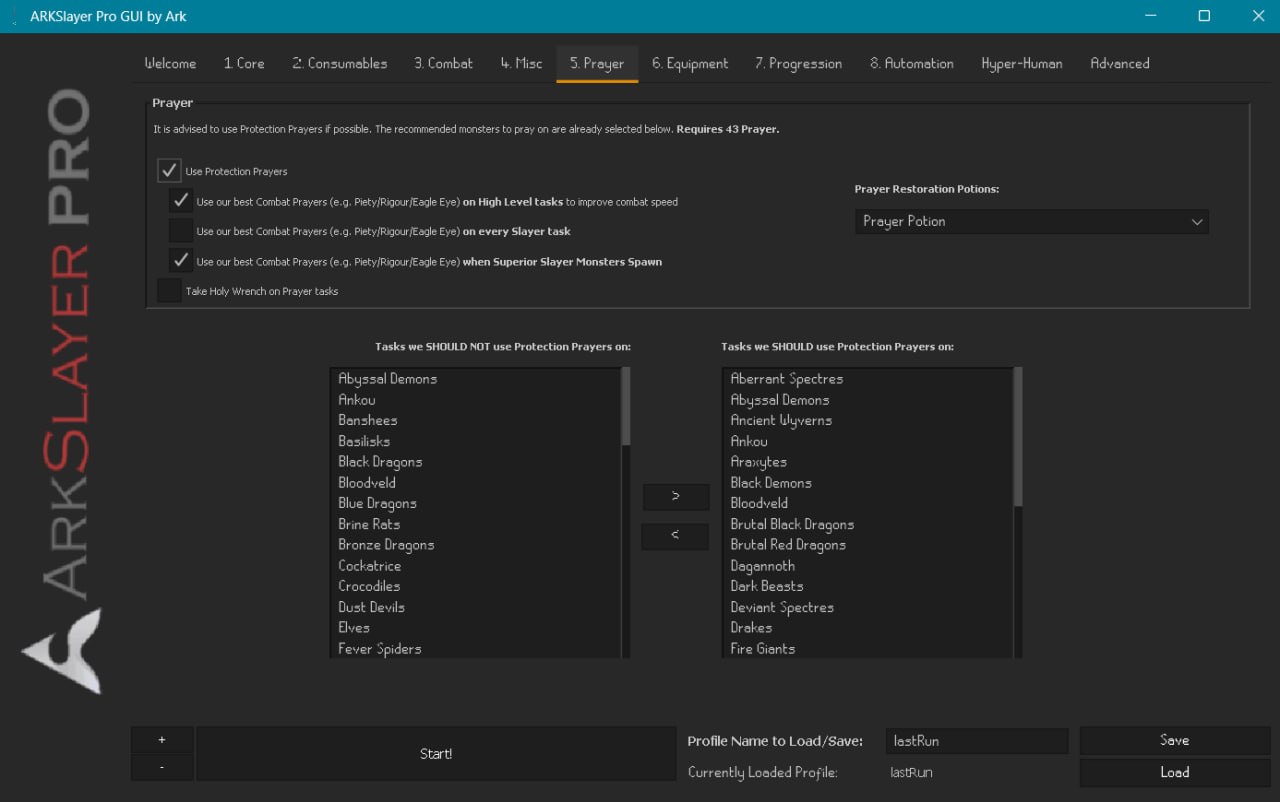
Task: Go to the 3. Combat tab
Action: pyautogui.click(x=444, y=63)
